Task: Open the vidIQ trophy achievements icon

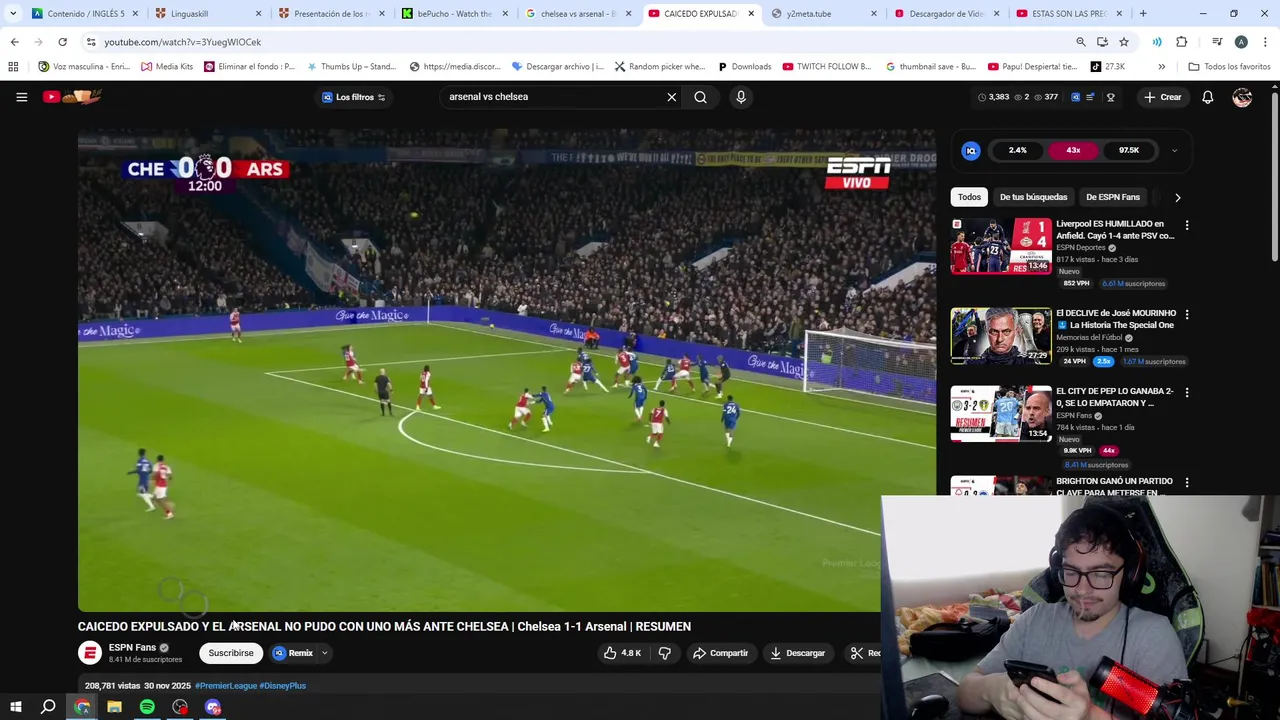Action: click(x=1111, y=97)
